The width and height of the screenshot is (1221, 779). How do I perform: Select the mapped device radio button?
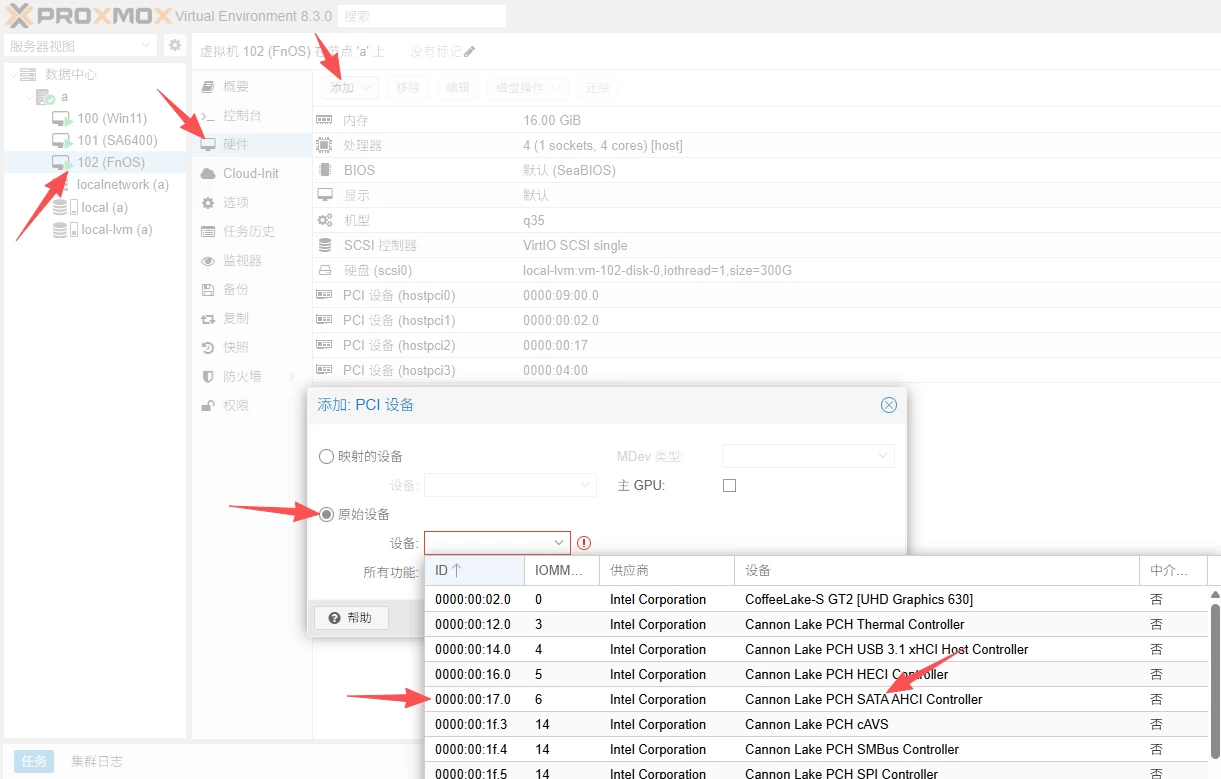coord(326,456)
